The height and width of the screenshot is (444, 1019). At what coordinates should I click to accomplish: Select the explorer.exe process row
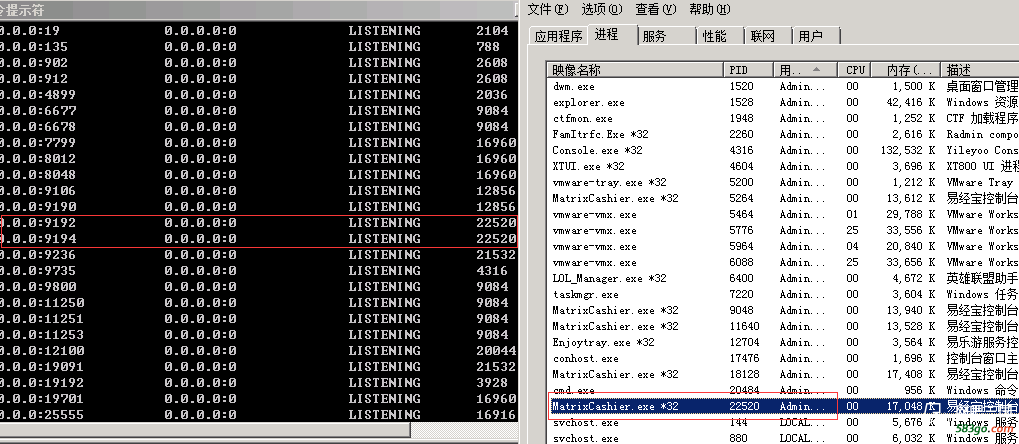tap(783, 103)
